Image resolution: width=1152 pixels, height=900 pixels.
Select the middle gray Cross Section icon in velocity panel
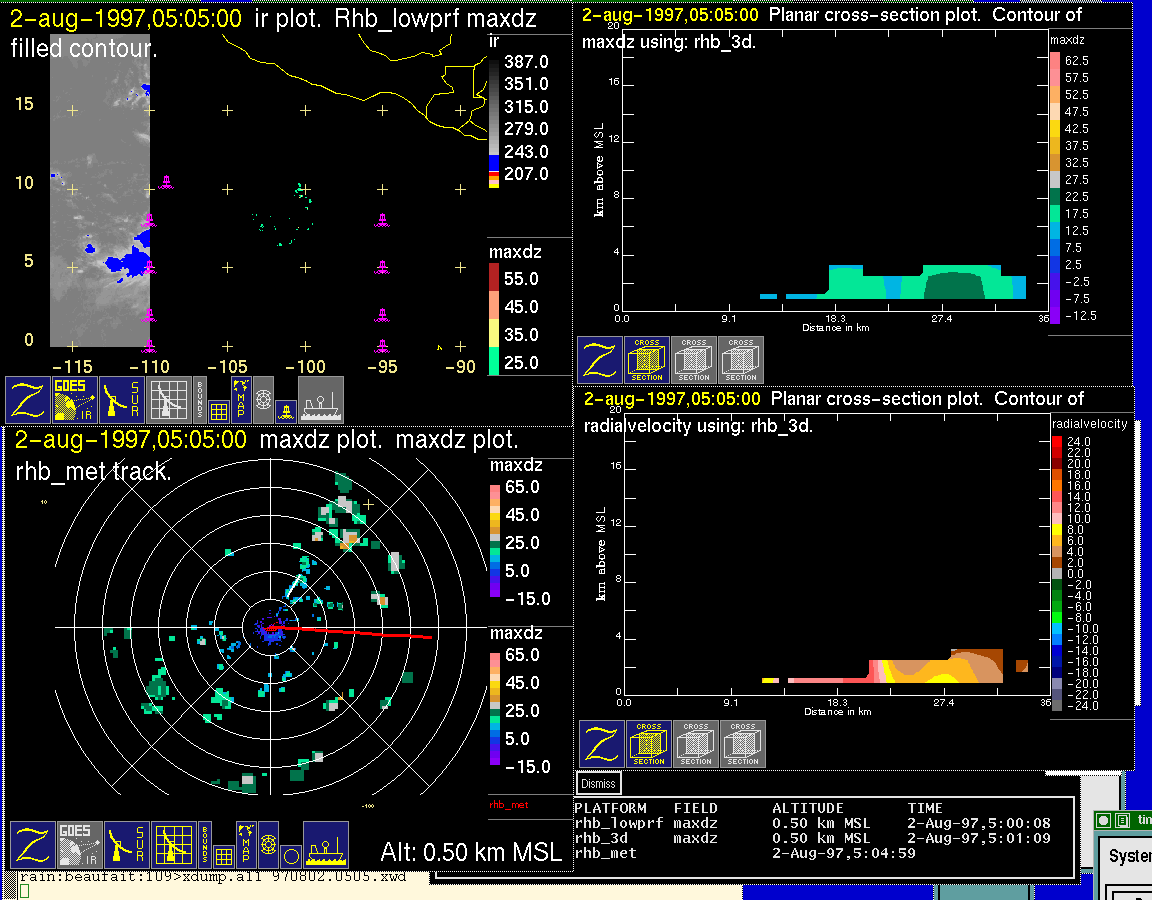click(x=696, y=744)
